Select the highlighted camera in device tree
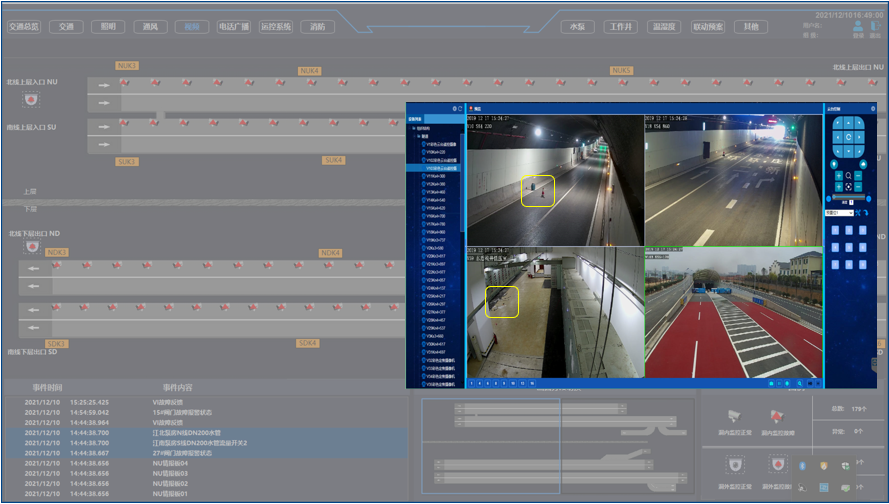The width and height of the screenshot is (889, 504). pos(440,168)
